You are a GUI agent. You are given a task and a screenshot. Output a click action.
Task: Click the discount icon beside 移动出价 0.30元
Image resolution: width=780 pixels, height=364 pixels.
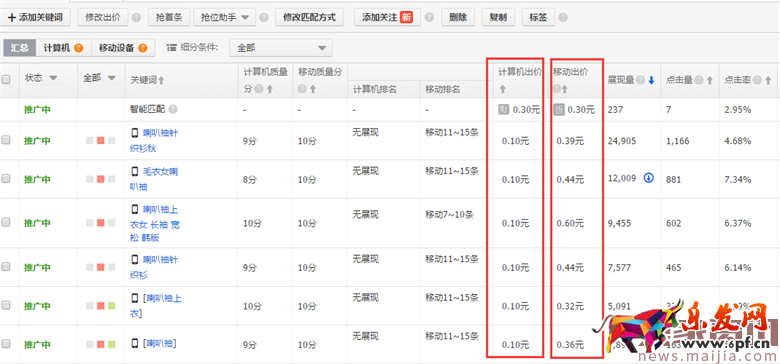(x=559, y=109)
